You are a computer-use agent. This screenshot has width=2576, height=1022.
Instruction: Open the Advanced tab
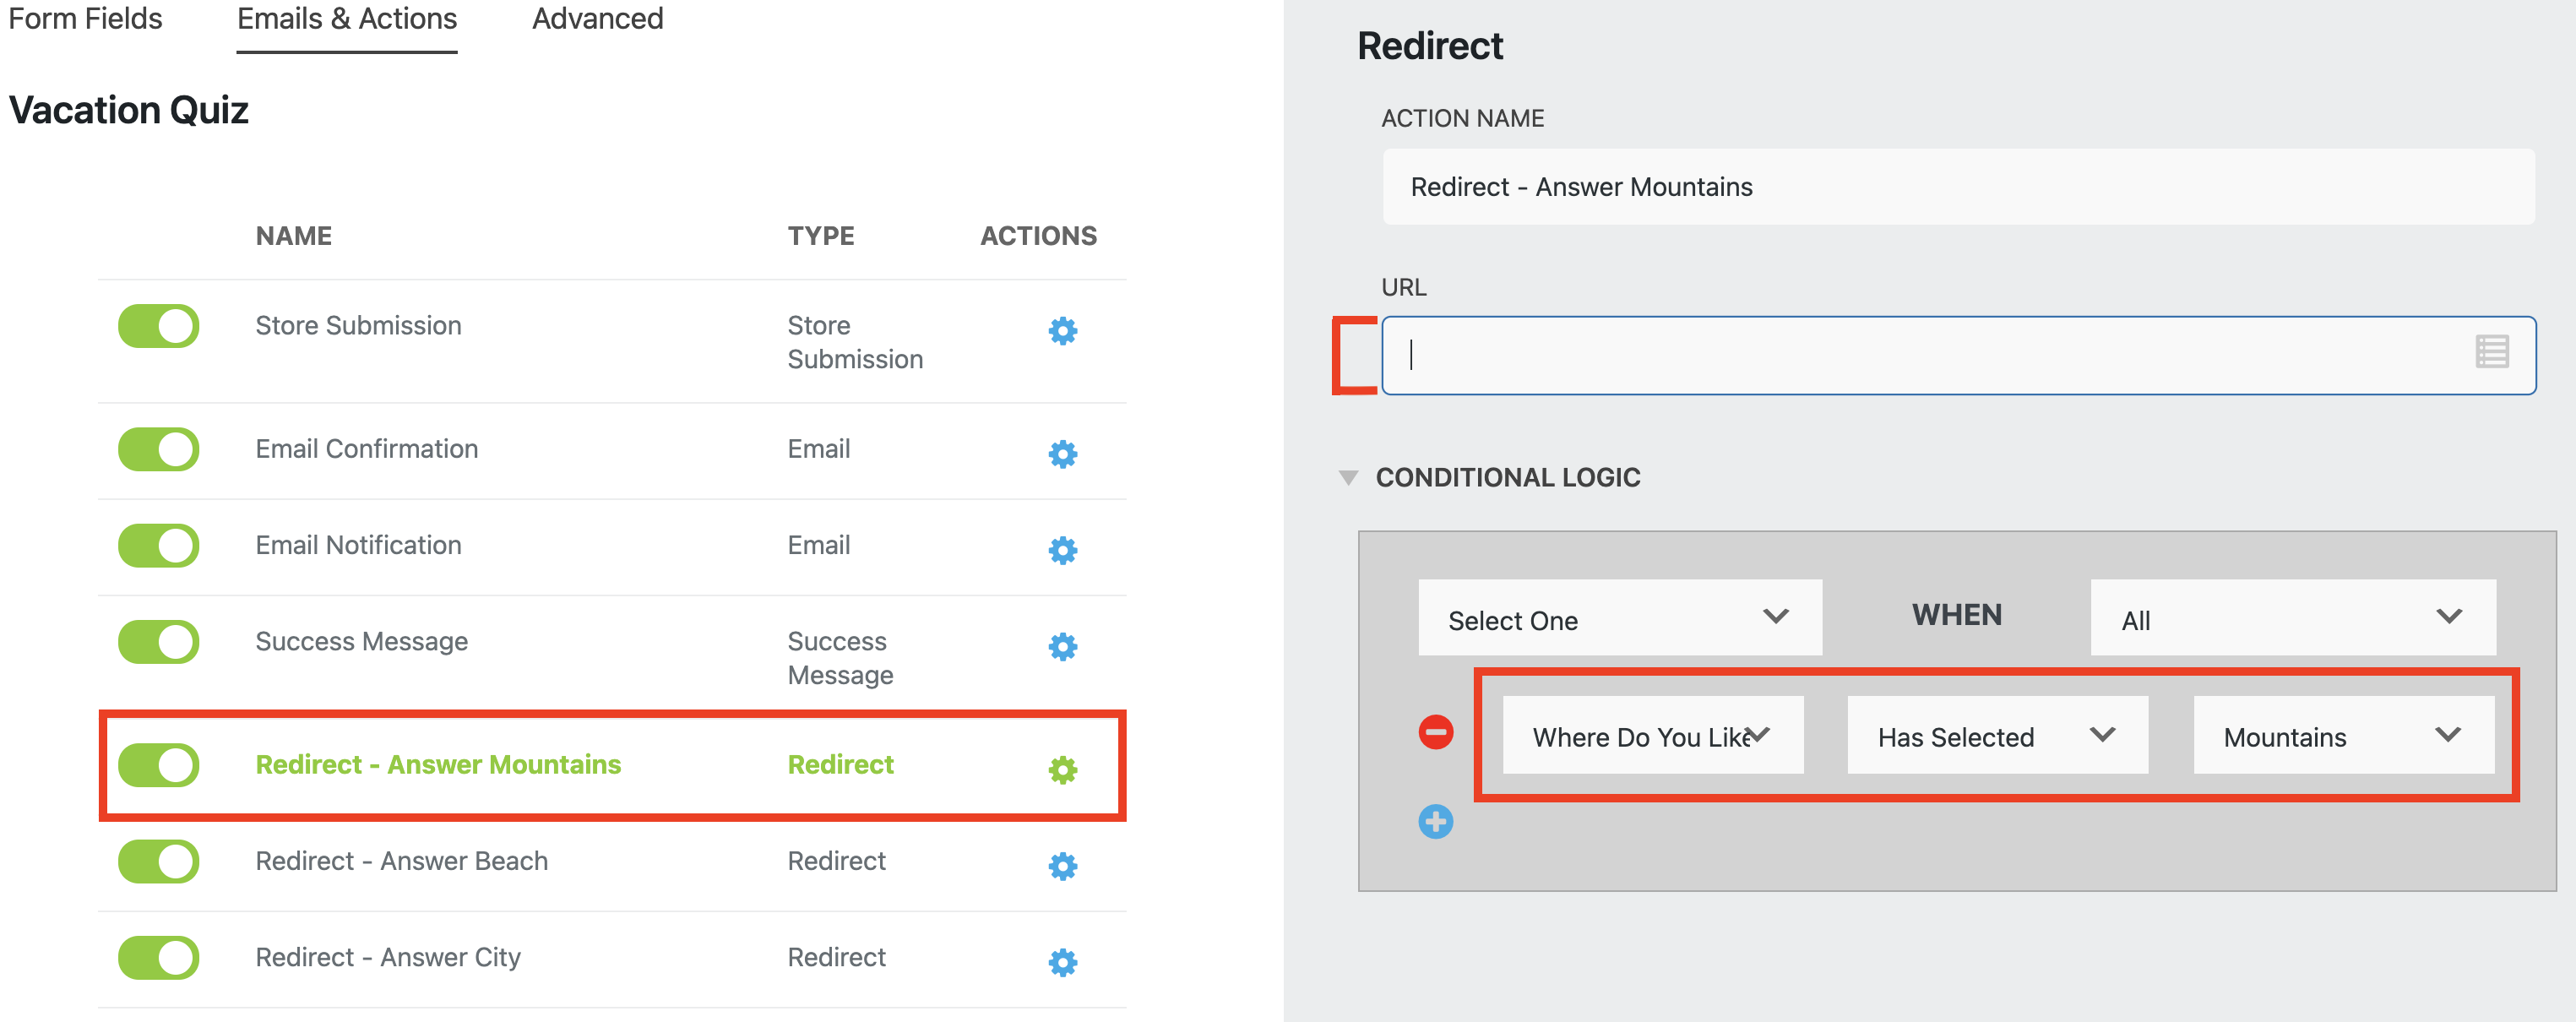597,18
